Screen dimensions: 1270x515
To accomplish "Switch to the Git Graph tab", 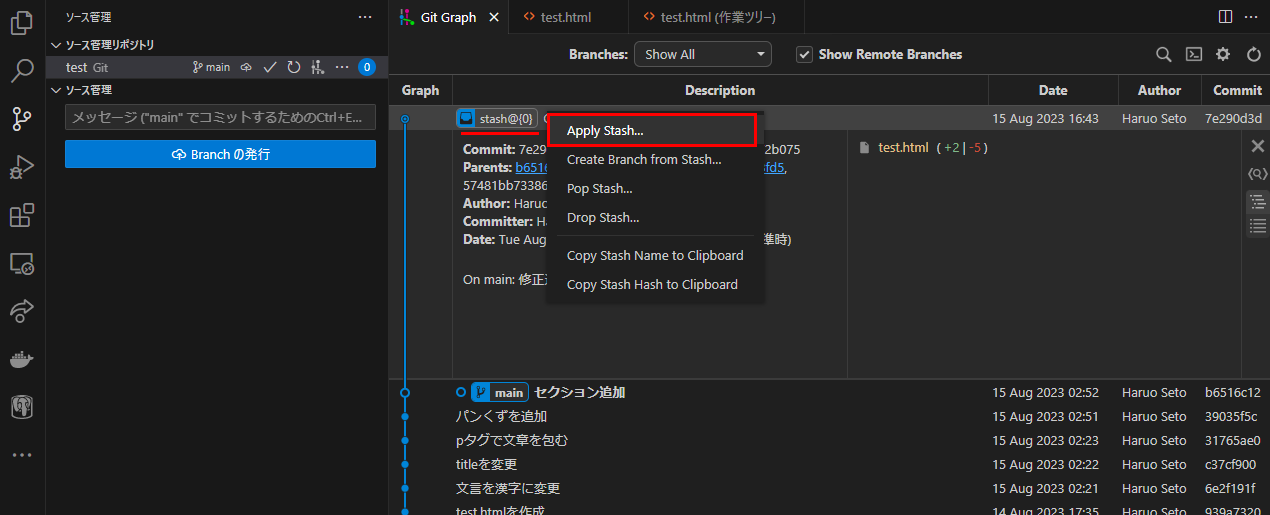I will point(449,17).
